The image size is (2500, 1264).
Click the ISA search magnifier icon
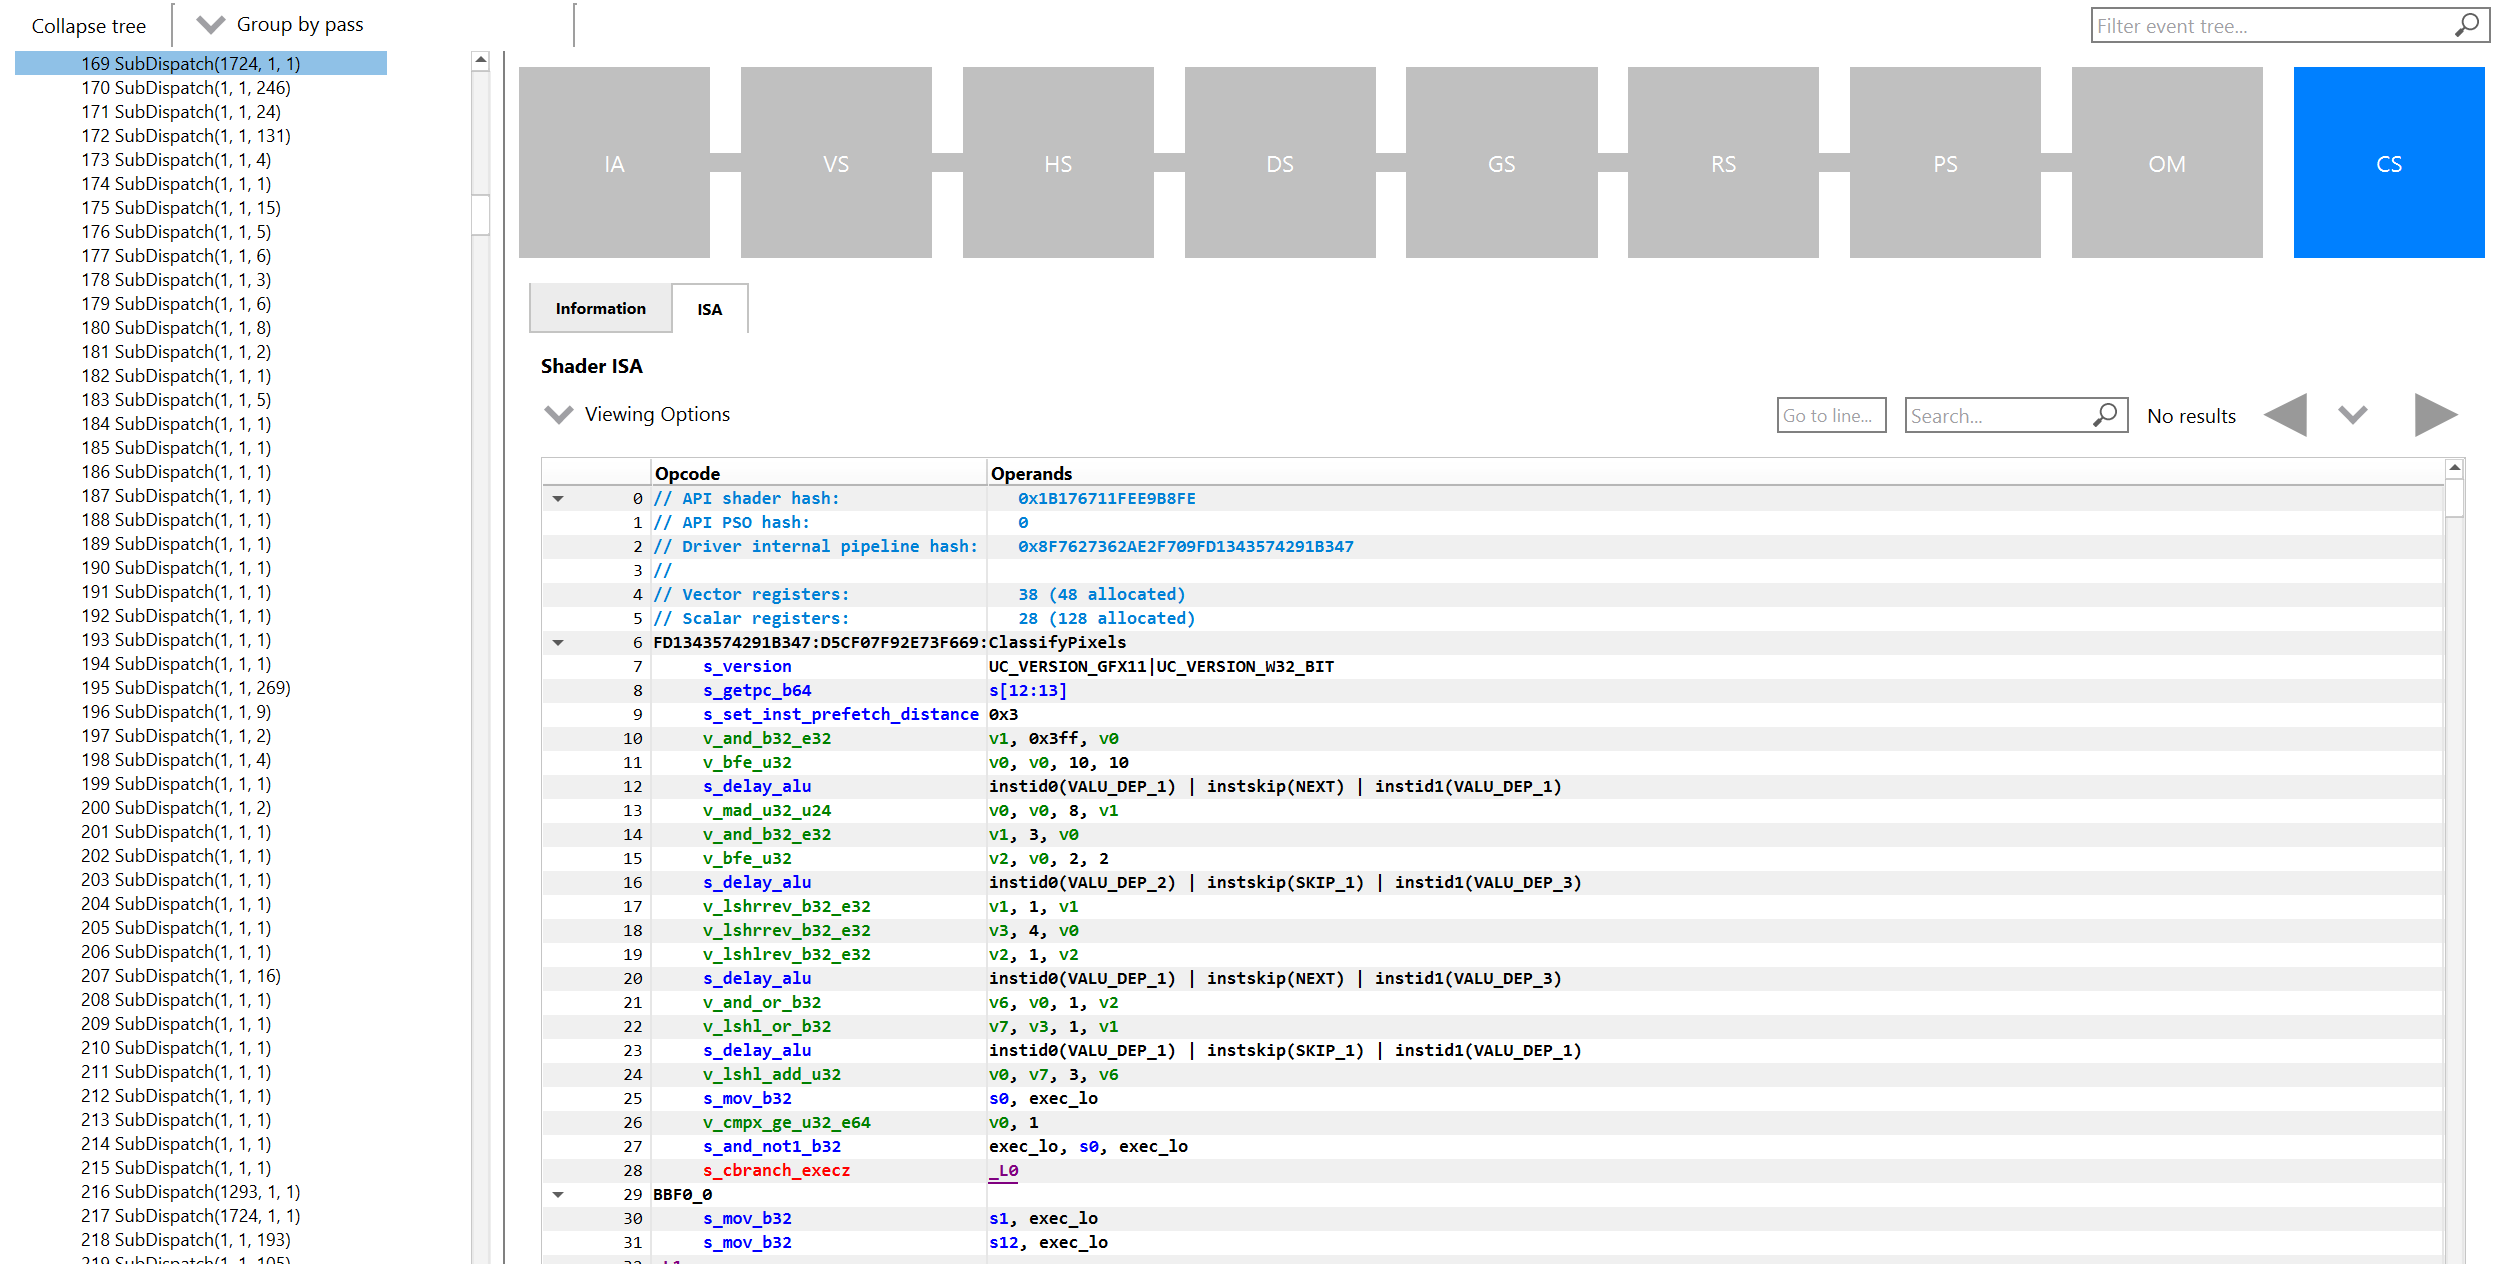click(2105, 415)
